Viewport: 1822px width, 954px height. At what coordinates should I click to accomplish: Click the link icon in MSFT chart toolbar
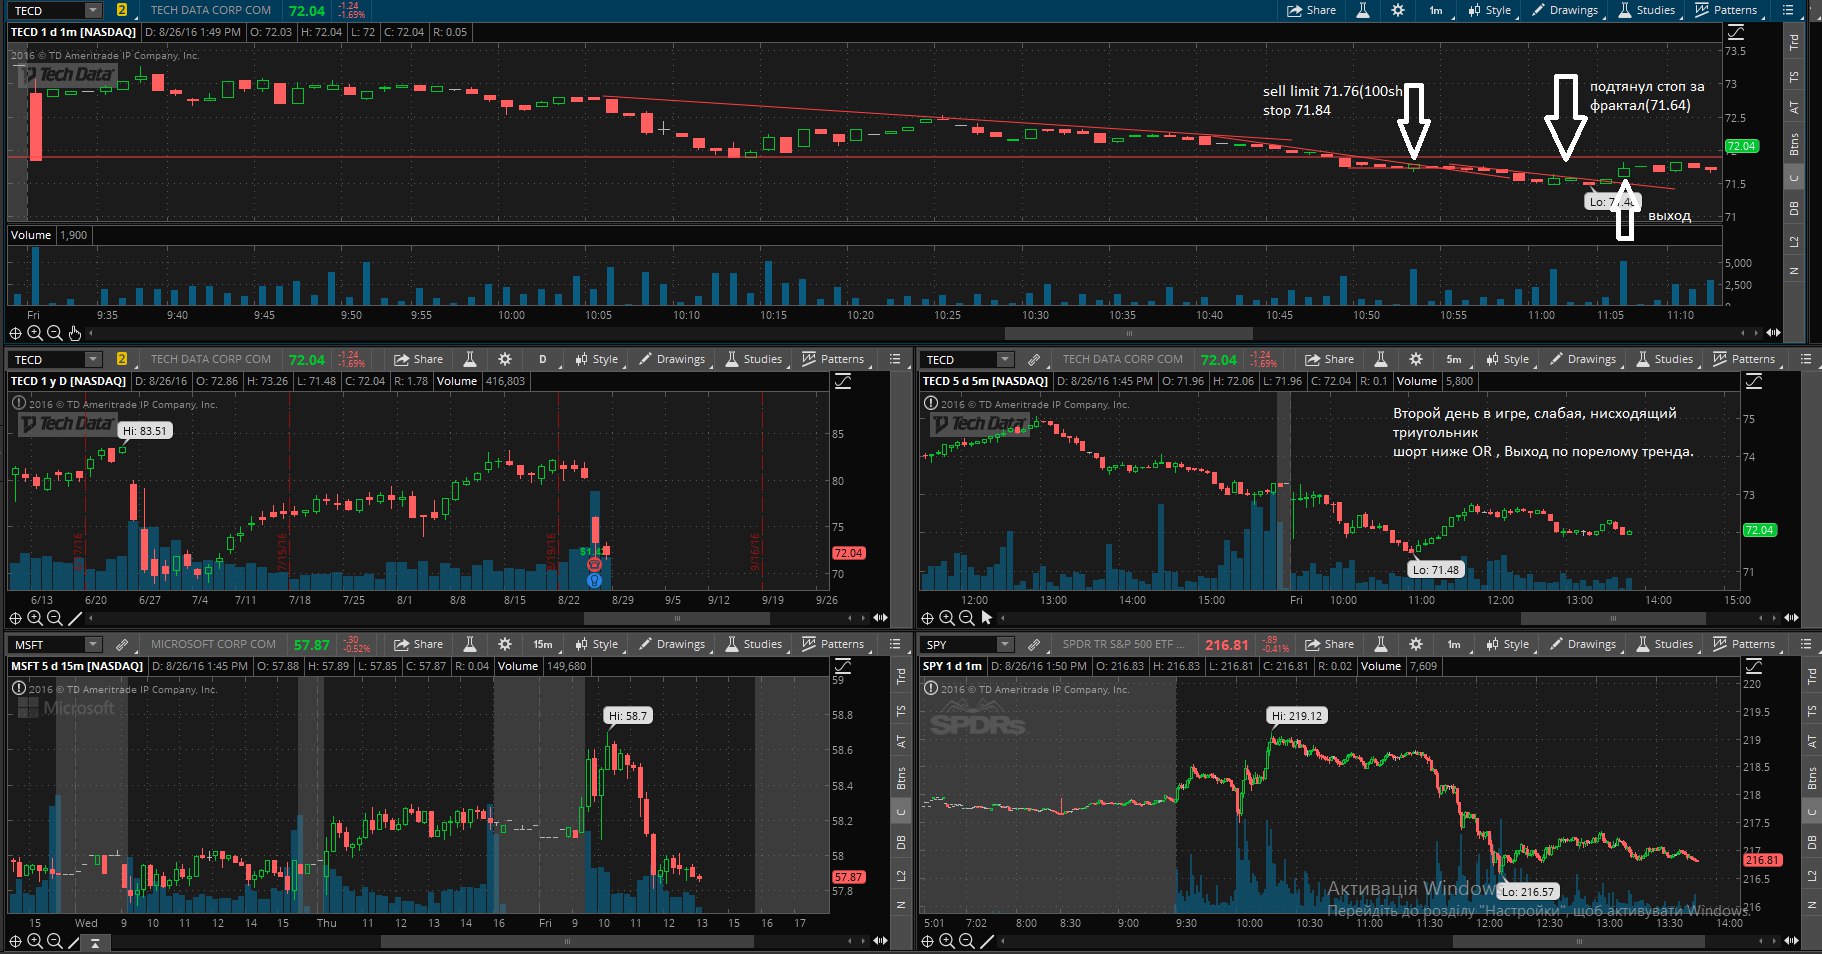tap(122, 644)
